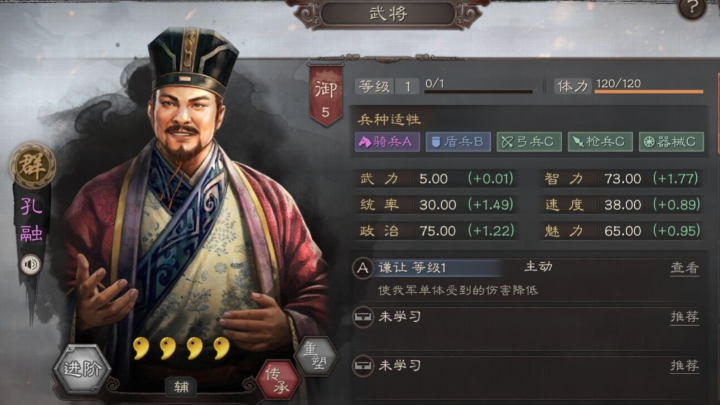Image resolution: width=720 pixels, height=405 pixels.
Task: Tap the 重塑 hexagon button
Action: point(315,355)
